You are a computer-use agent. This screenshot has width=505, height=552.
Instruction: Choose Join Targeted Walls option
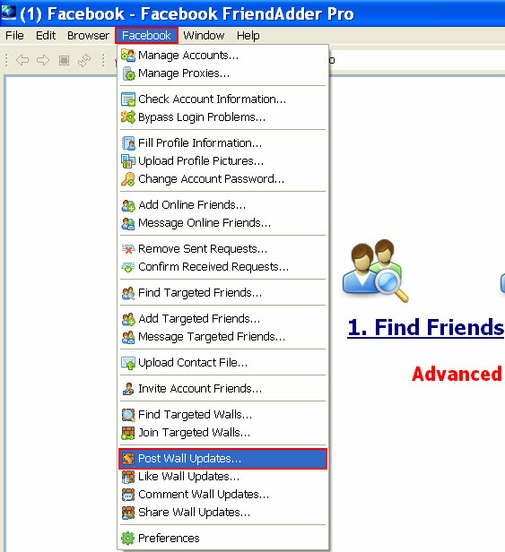tap(223, 432)
